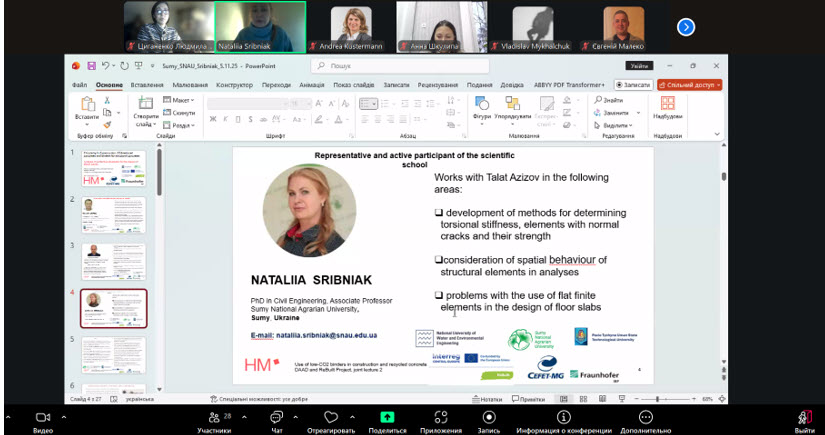825x435 pixels.
Task: Click the Conference information icon
Action: point(564,417)
